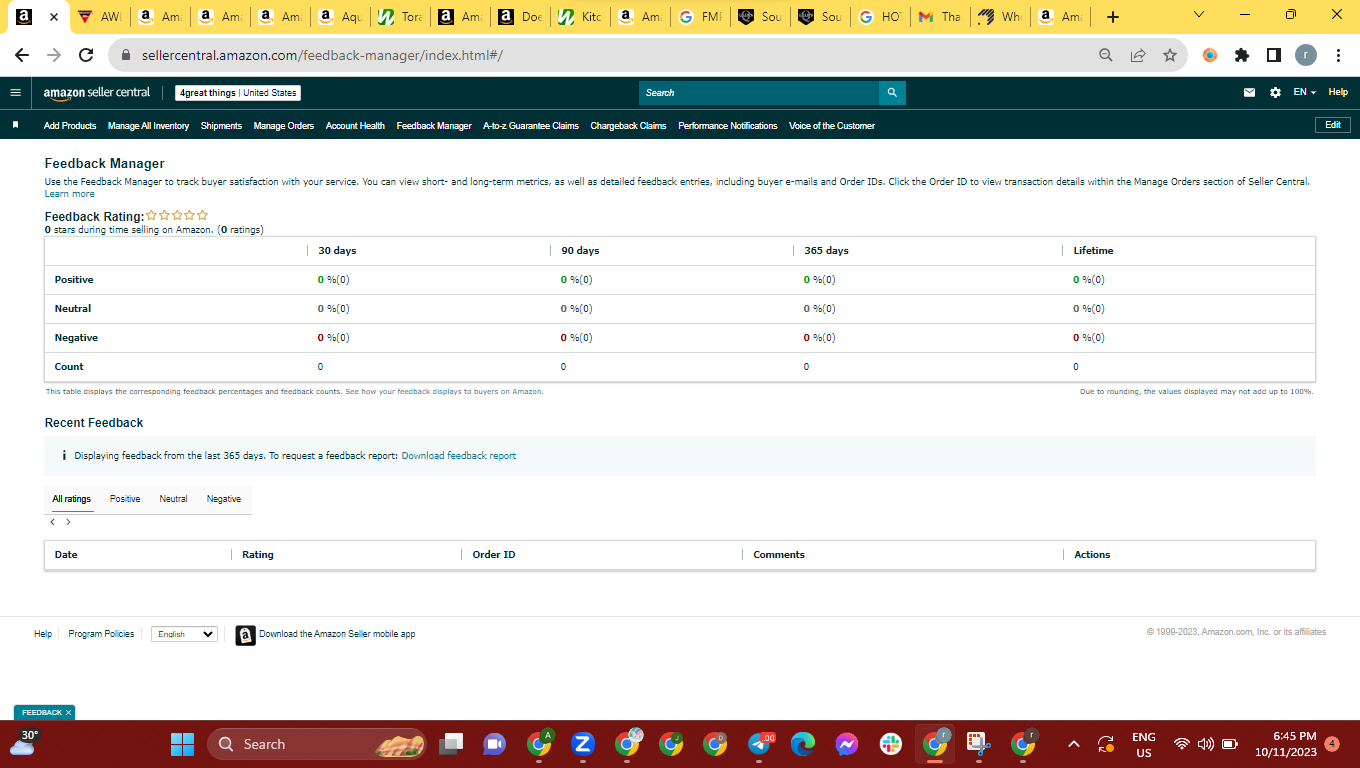The image size is (1360, 768).
Task: Click the Windows taskbar Search box
Action: pyautogui.click(x=316, y=744)
